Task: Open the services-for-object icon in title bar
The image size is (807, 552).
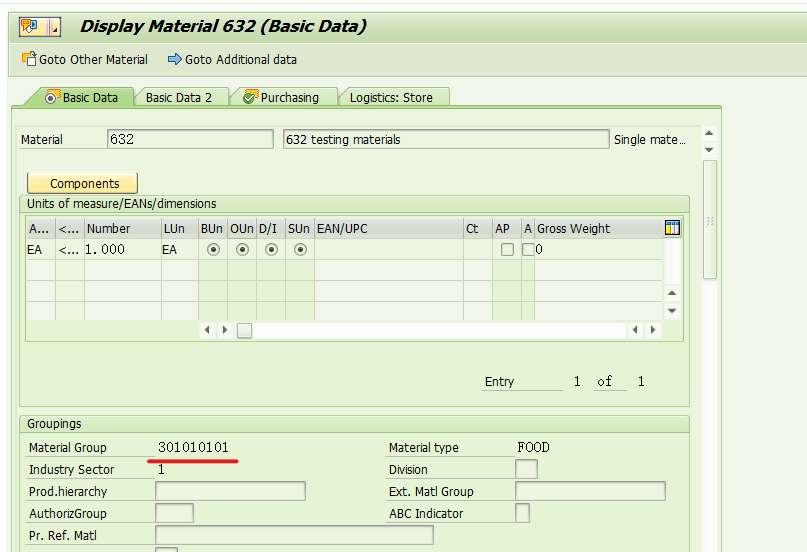Action: pos(31,26)
